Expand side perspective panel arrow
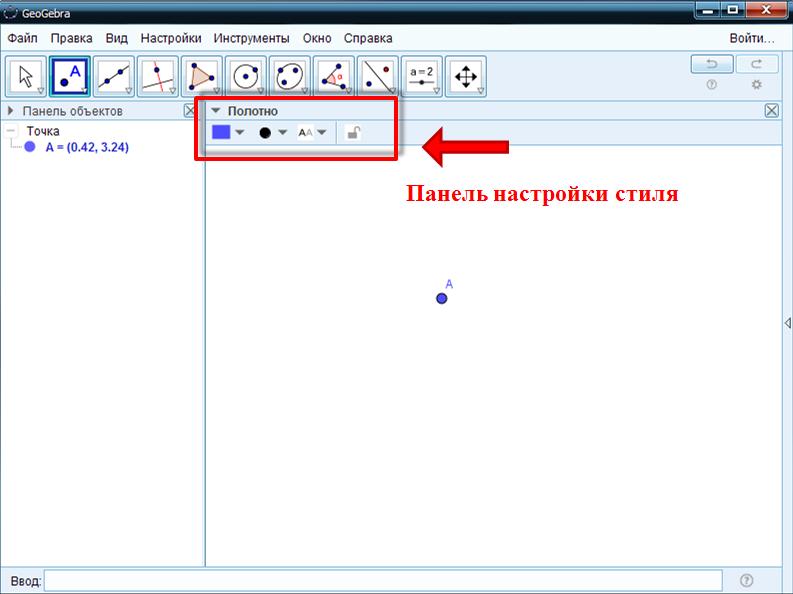This screenshot has width=793, height=594. [787, 323]
